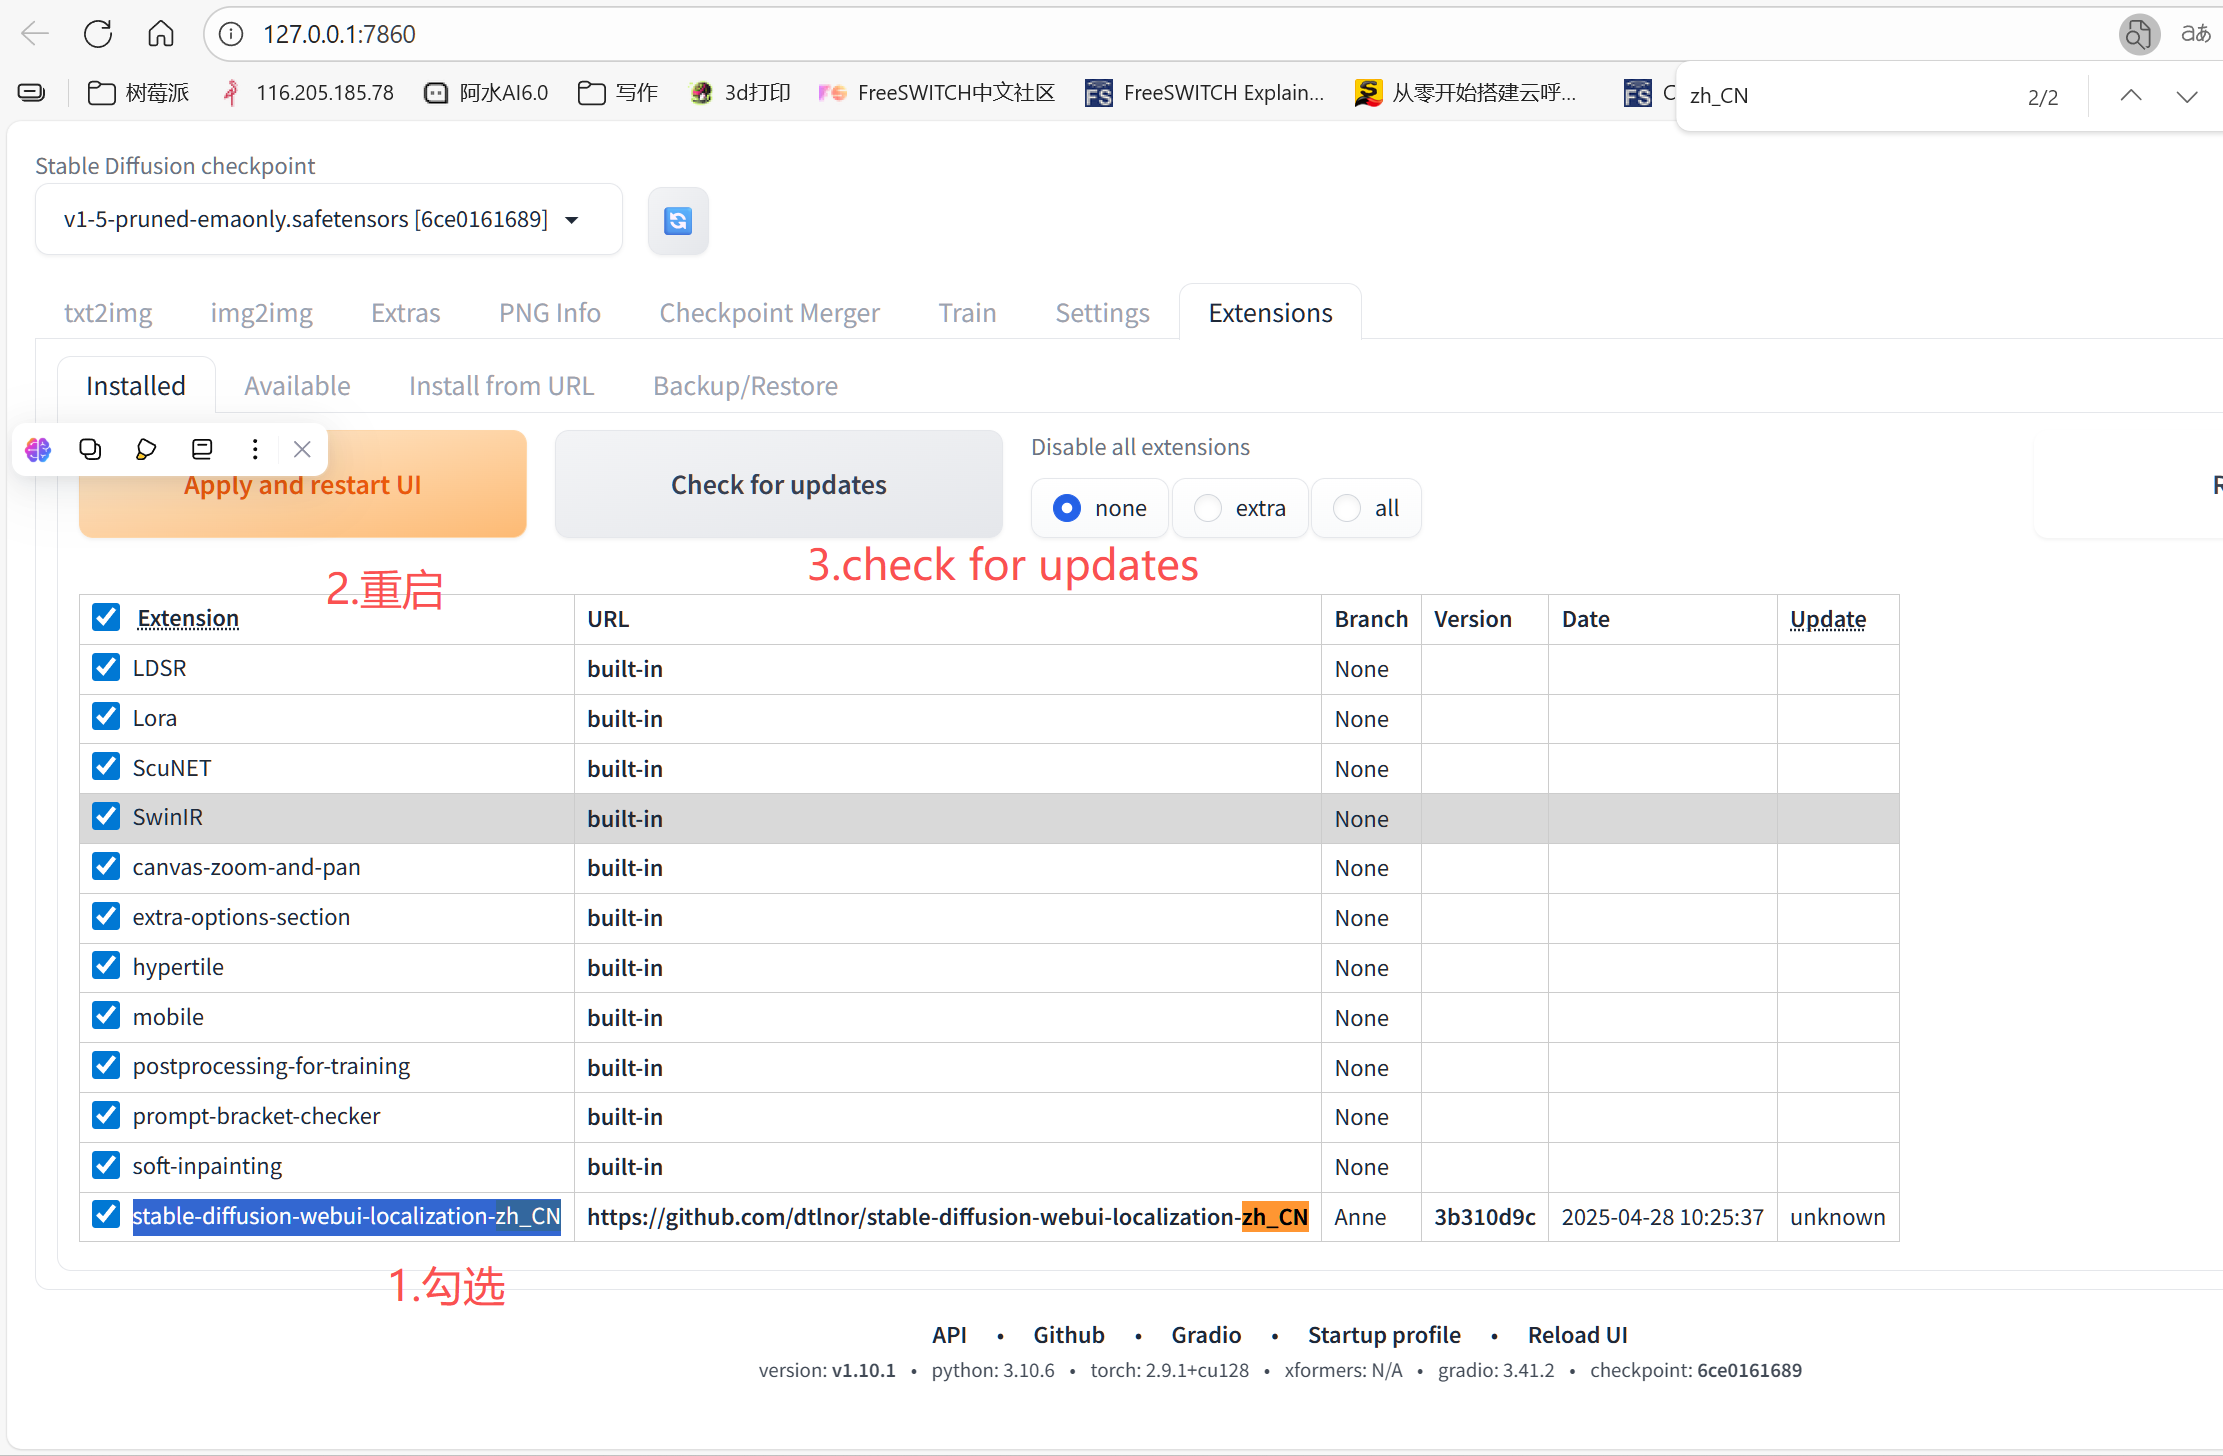
Task: Open the Install from URL tab
Action: click(x=501, y=386)
